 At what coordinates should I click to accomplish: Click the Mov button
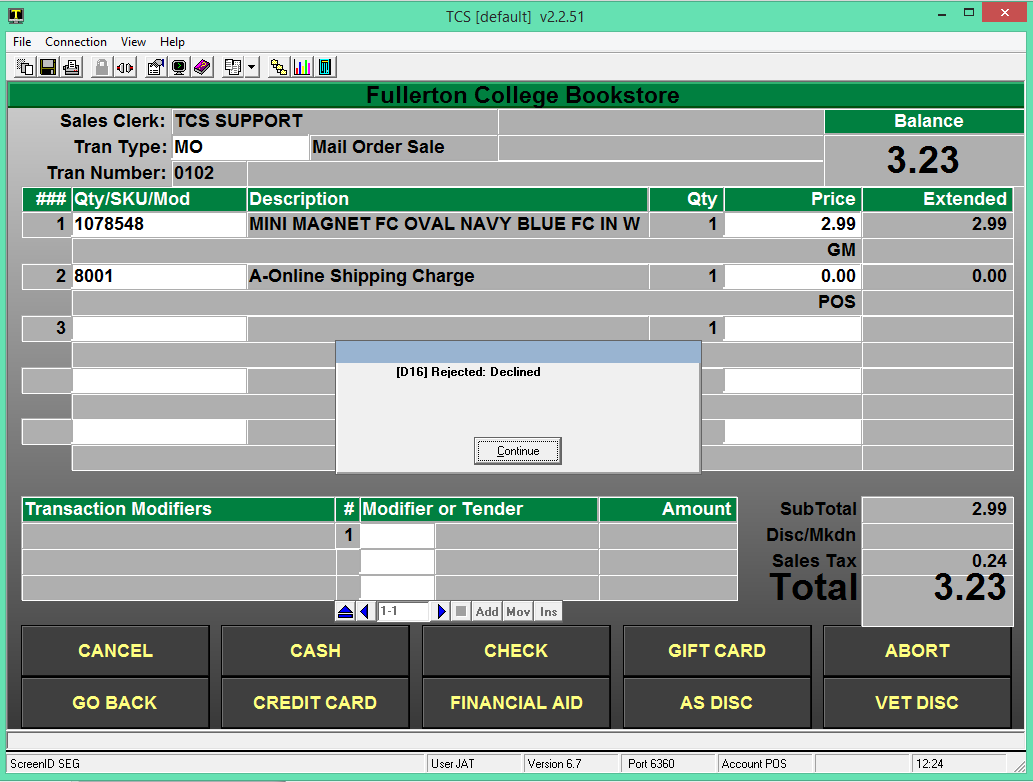tap(518, 611)
